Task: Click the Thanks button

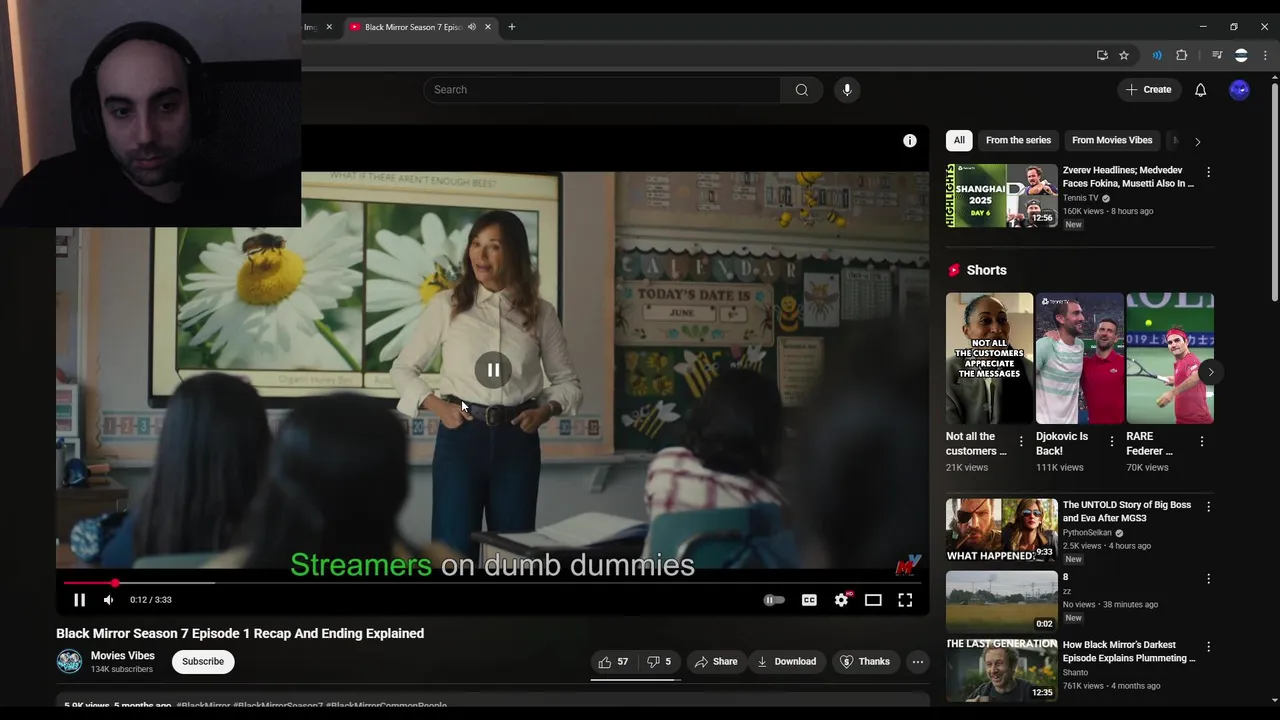Action: (864, 662)
